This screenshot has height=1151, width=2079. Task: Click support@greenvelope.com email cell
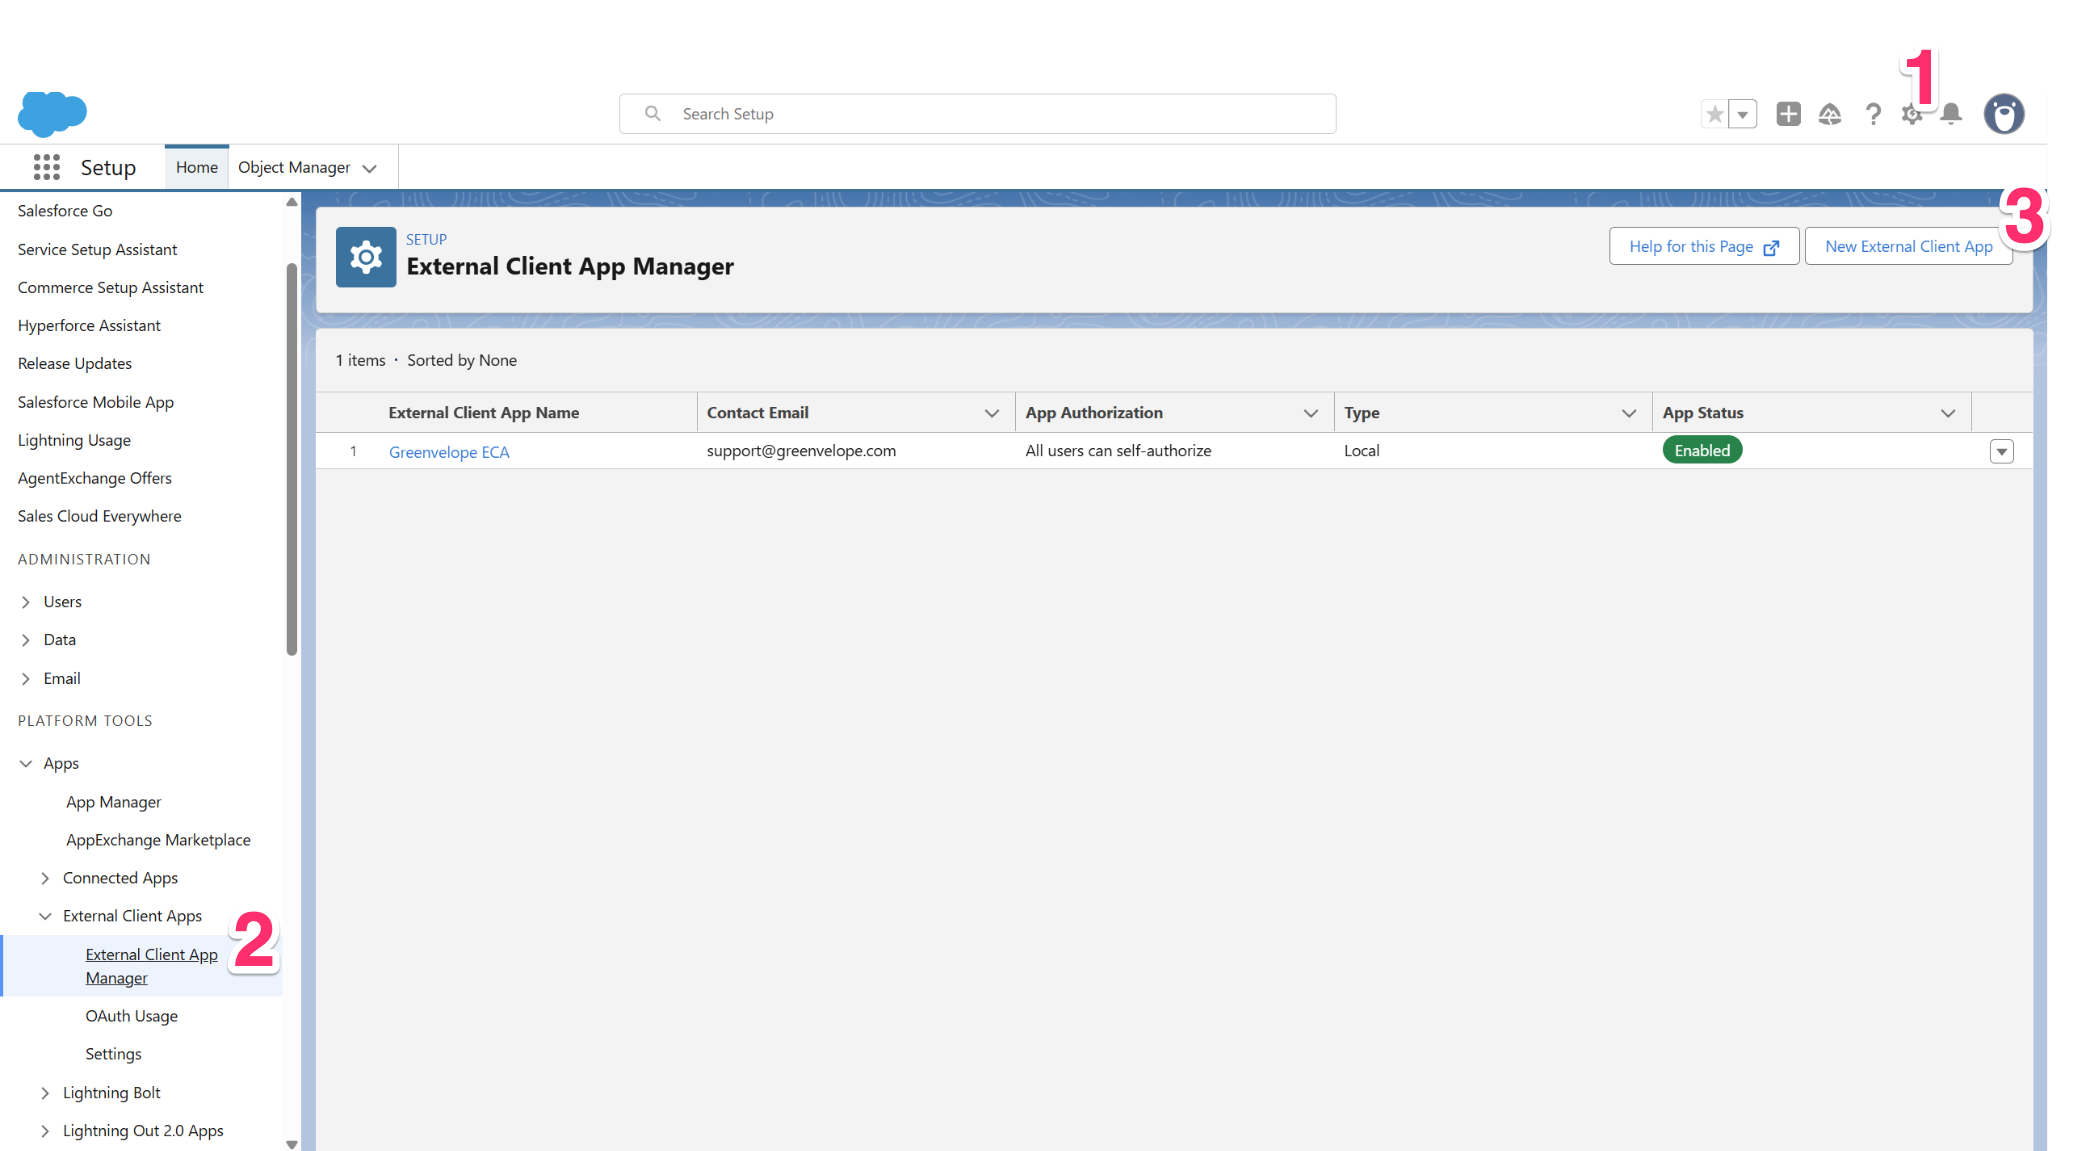tap(801, 450)
